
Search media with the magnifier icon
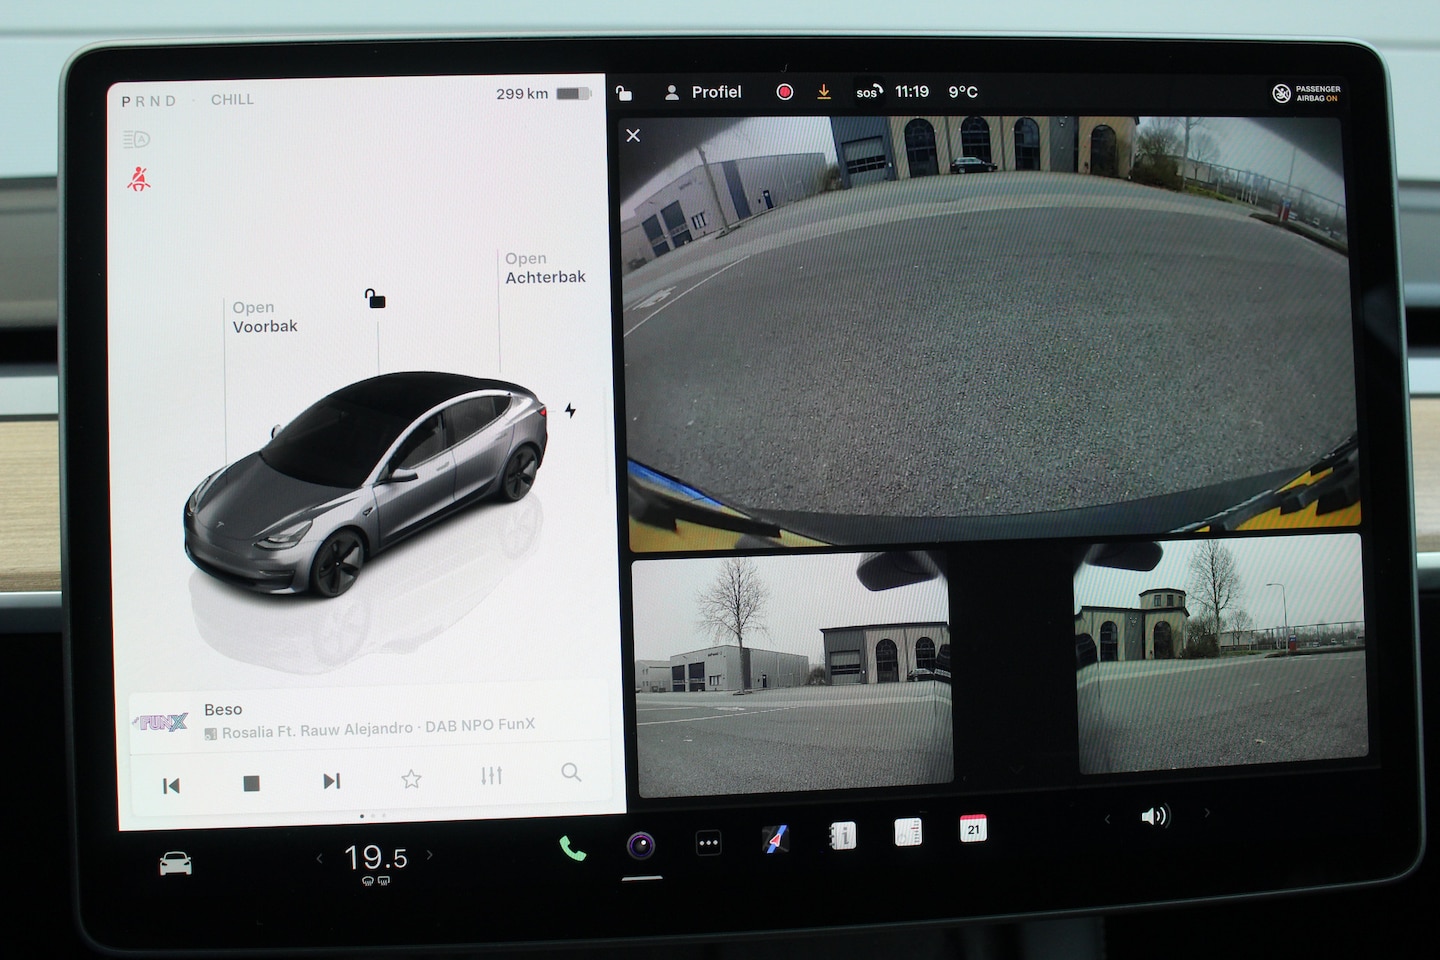571,773
